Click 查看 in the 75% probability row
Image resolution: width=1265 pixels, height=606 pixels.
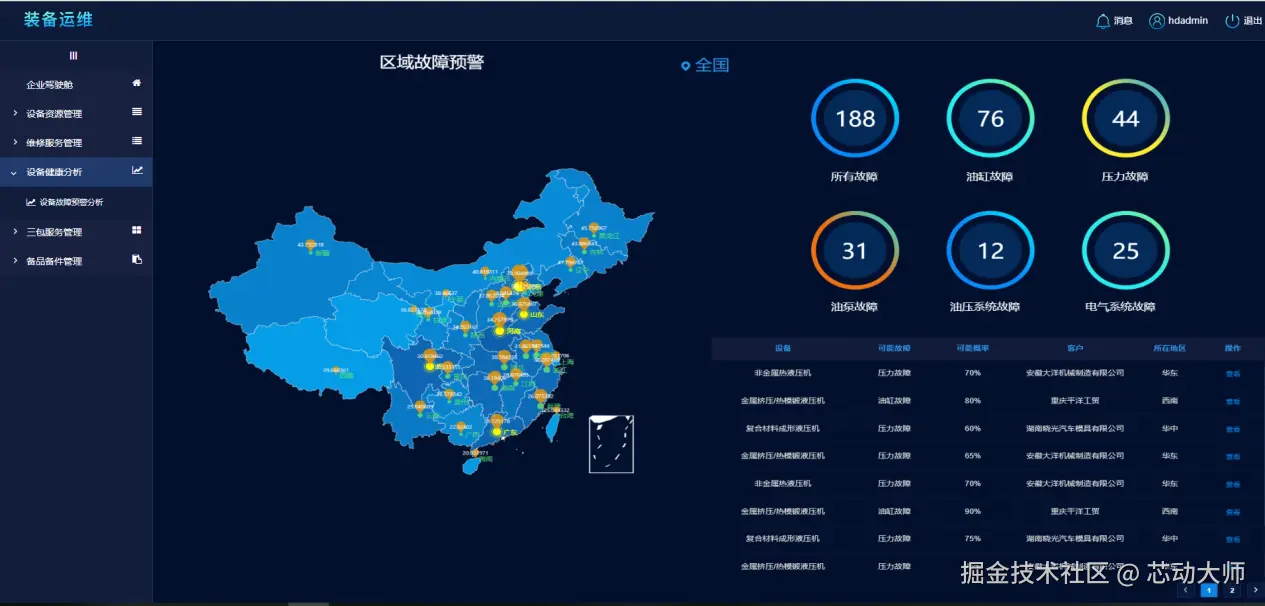1233,539
